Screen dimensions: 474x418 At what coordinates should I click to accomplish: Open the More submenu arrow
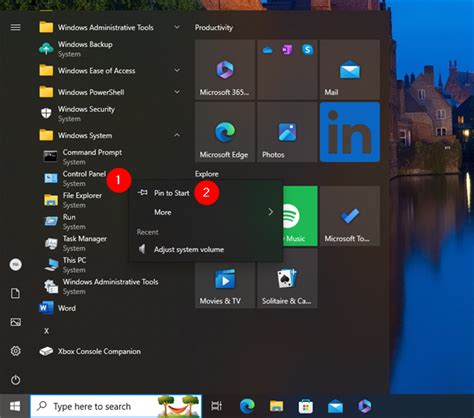point(271,212)
